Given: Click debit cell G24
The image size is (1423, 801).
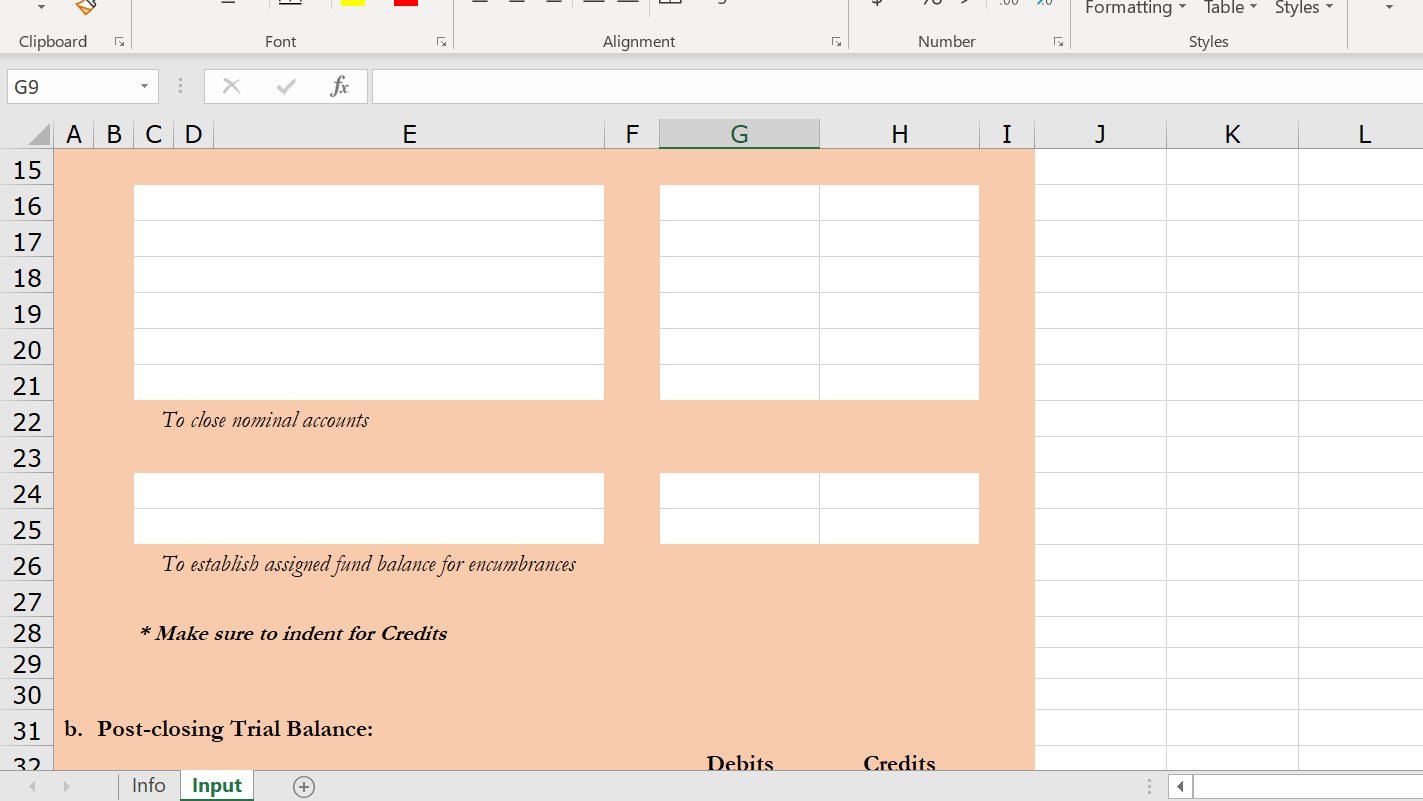Looking at the screenshot, I should coord(739,491).
